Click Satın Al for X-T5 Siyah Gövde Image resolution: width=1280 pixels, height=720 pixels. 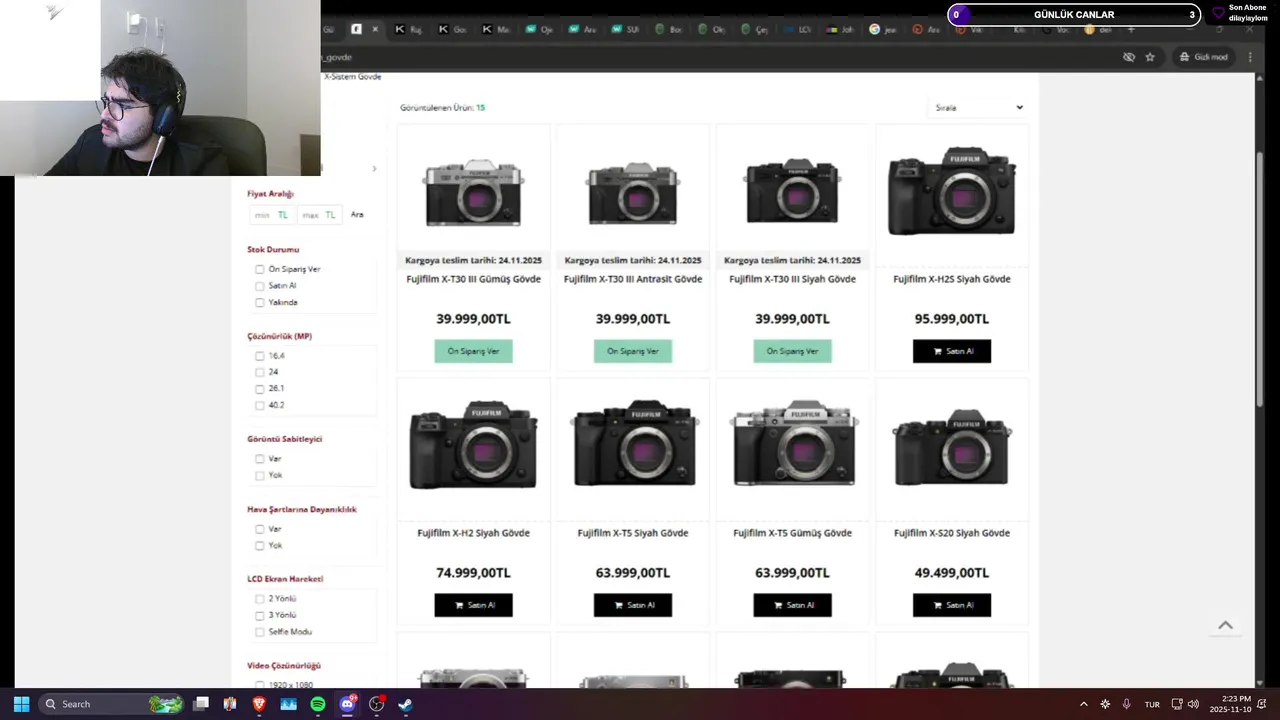tap(633, 605)
